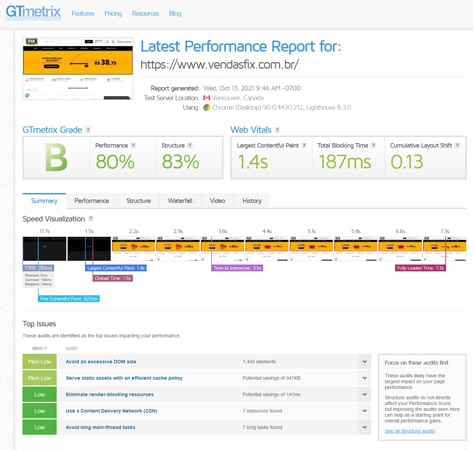Click the Fully Loaded Time marker
Screen dimensions: 473x450
click(420, 268)
